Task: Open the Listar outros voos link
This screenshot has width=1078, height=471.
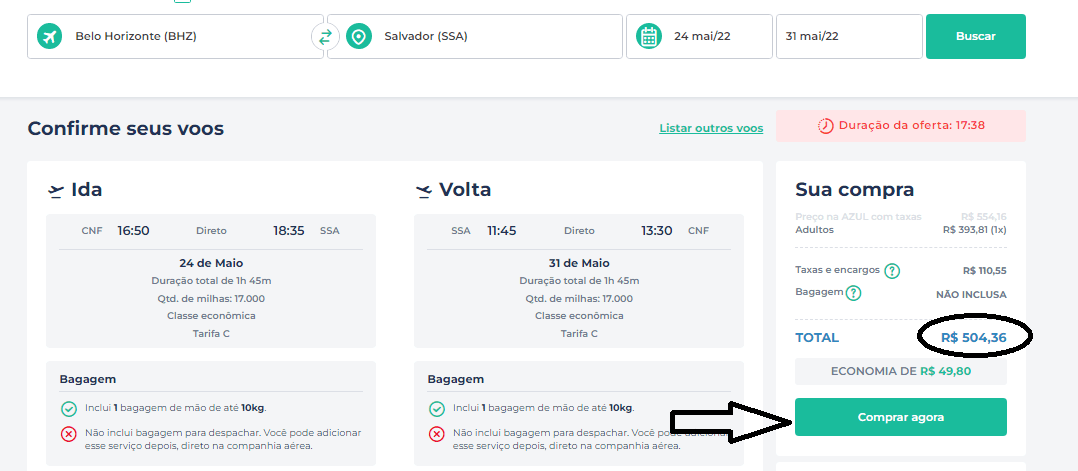Action: click(711, 128)
